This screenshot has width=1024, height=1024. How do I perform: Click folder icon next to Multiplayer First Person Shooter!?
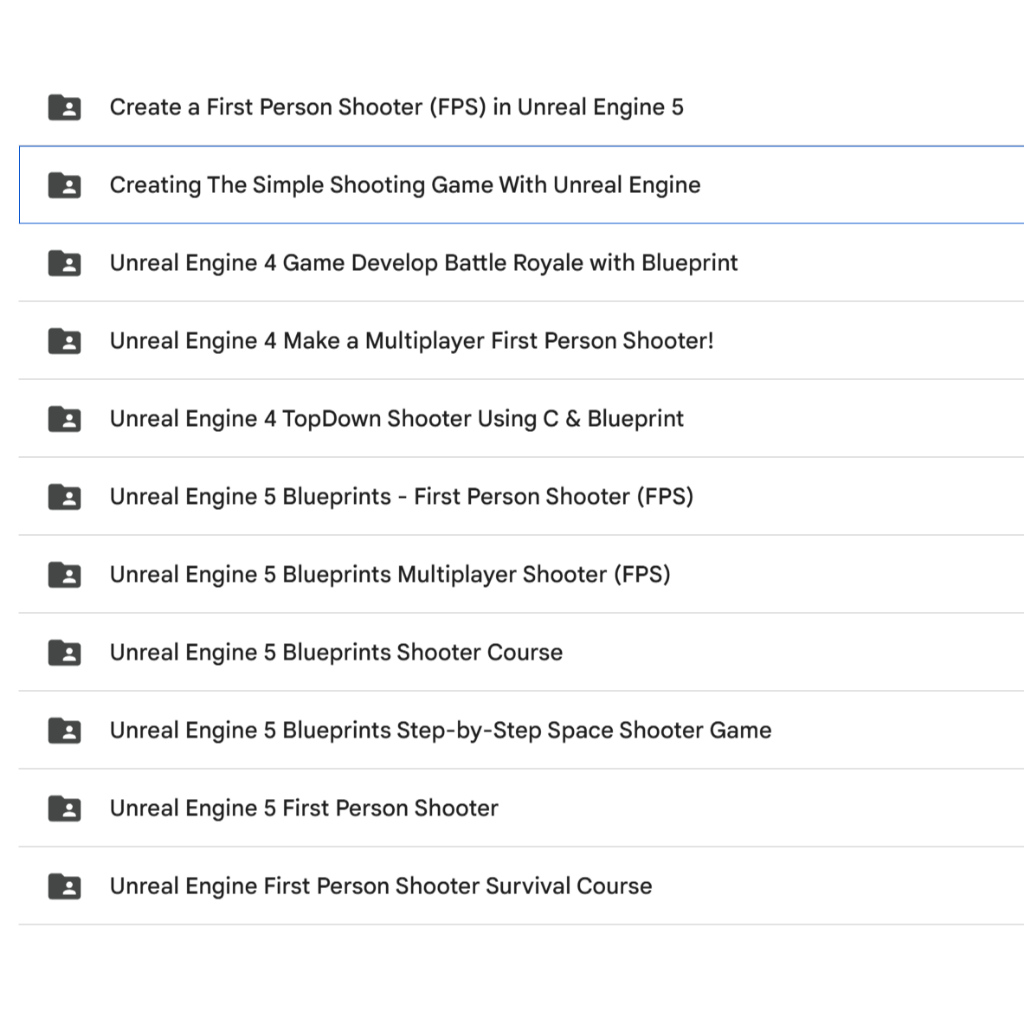pyautogui.click(x=65, y=340)
